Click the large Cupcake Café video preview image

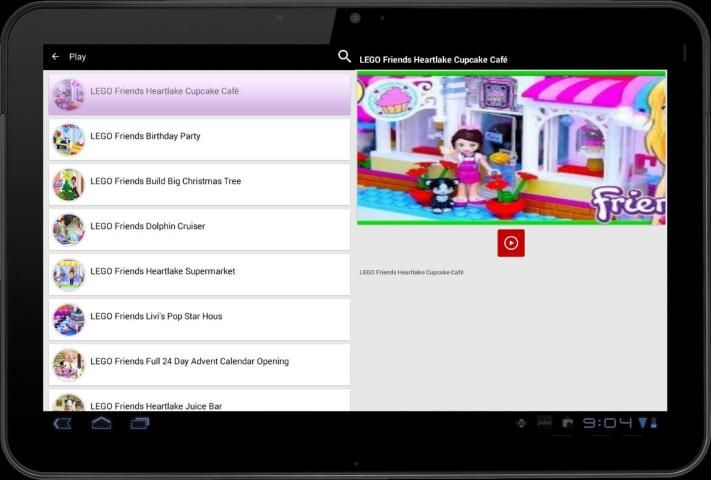511,150
